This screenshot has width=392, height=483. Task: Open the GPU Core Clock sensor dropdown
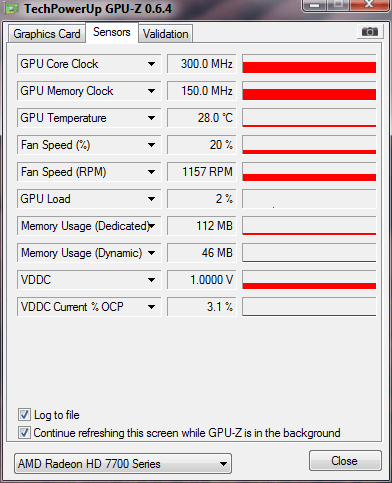click(x=151, y=64)
